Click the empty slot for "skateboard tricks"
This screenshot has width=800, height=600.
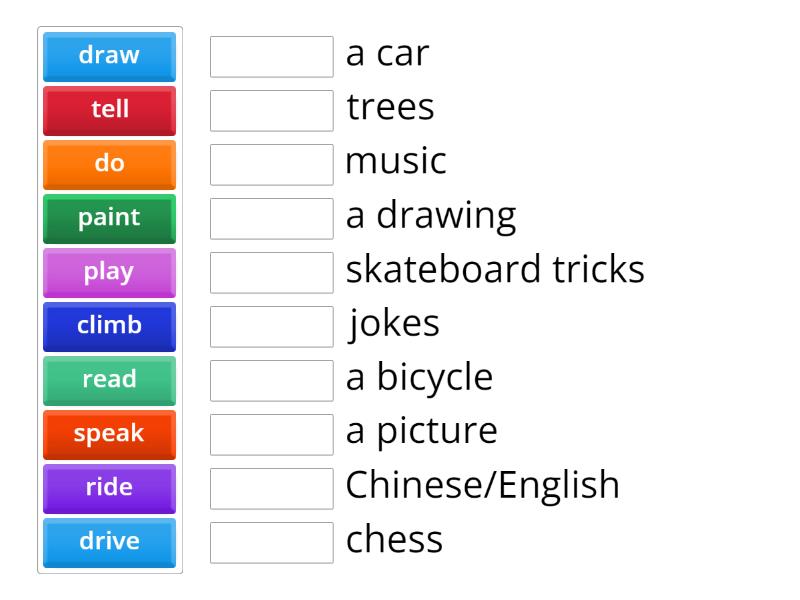(272, 273)
